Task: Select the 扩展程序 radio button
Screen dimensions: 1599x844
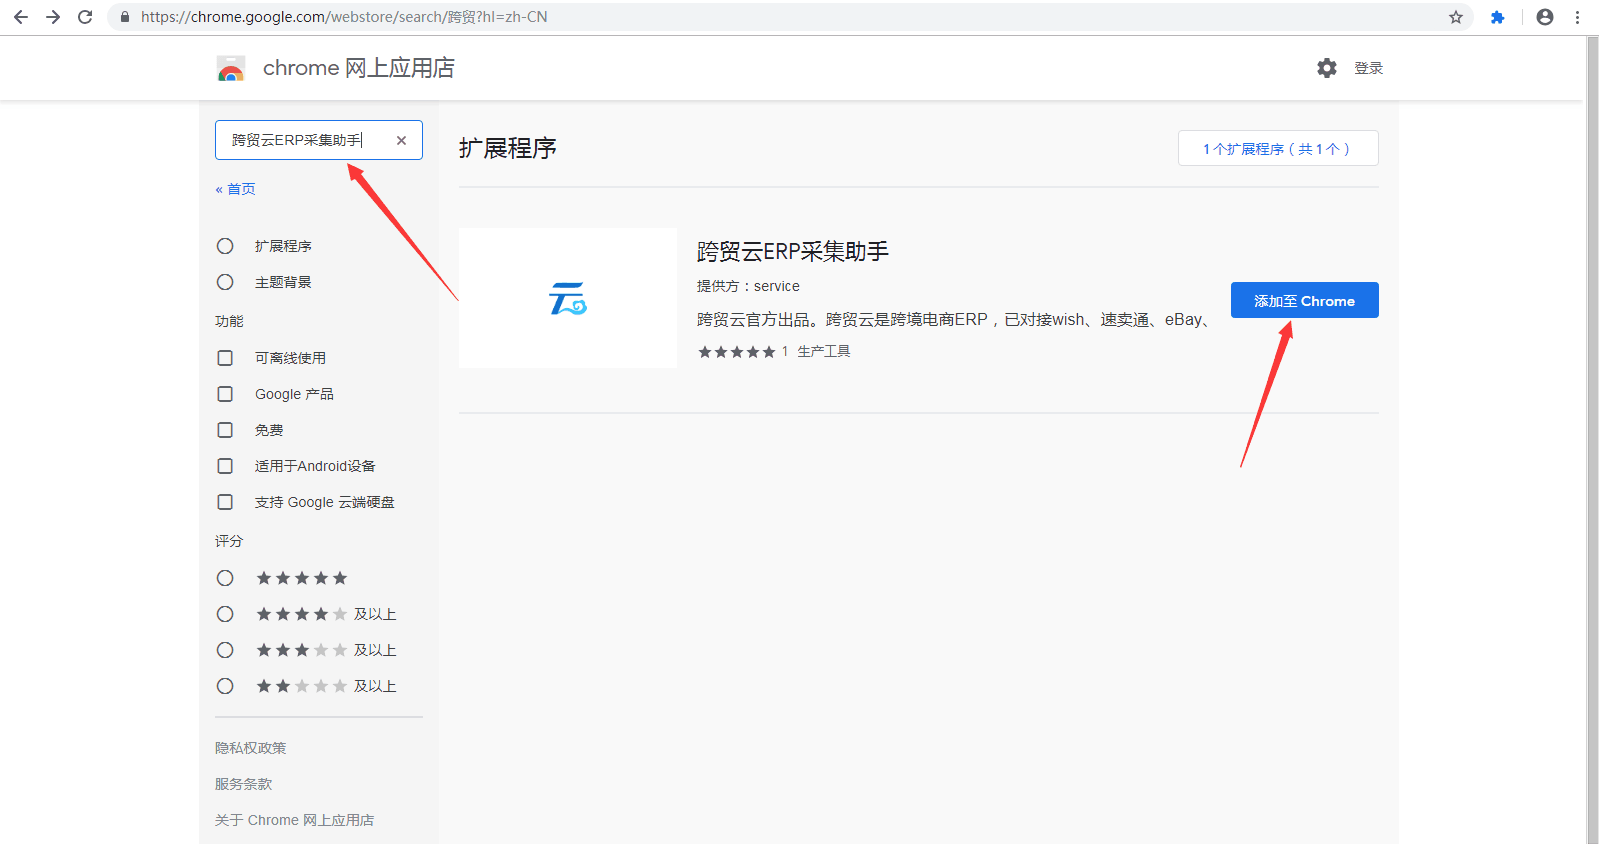Action: coord(225,246)
